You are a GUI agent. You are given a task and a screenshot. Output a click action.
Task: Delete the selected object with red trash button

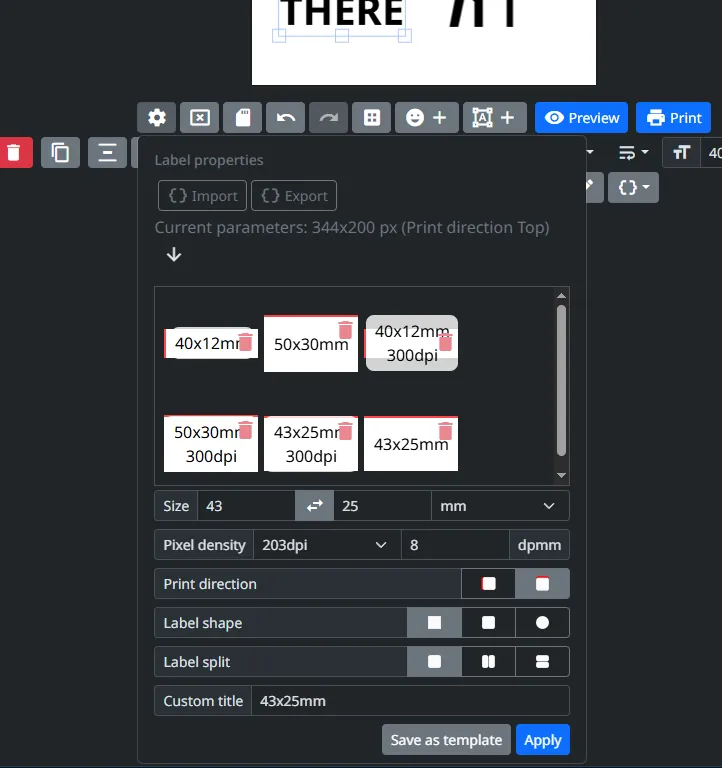pyautogui.click(x=14, y=153)
